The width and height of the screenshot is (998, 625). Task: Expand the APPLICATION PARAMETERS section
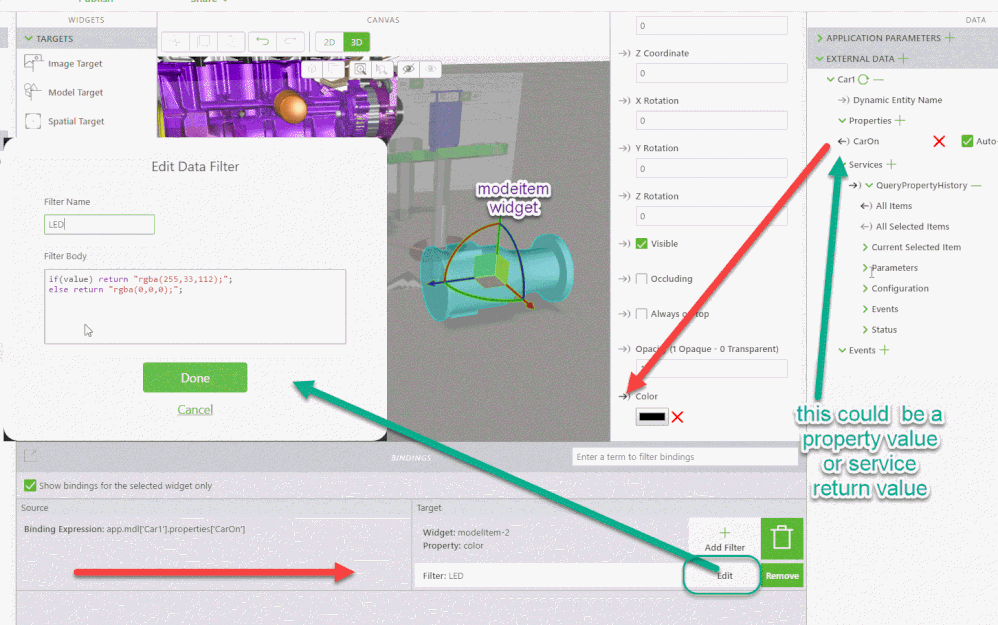point(820,38)
